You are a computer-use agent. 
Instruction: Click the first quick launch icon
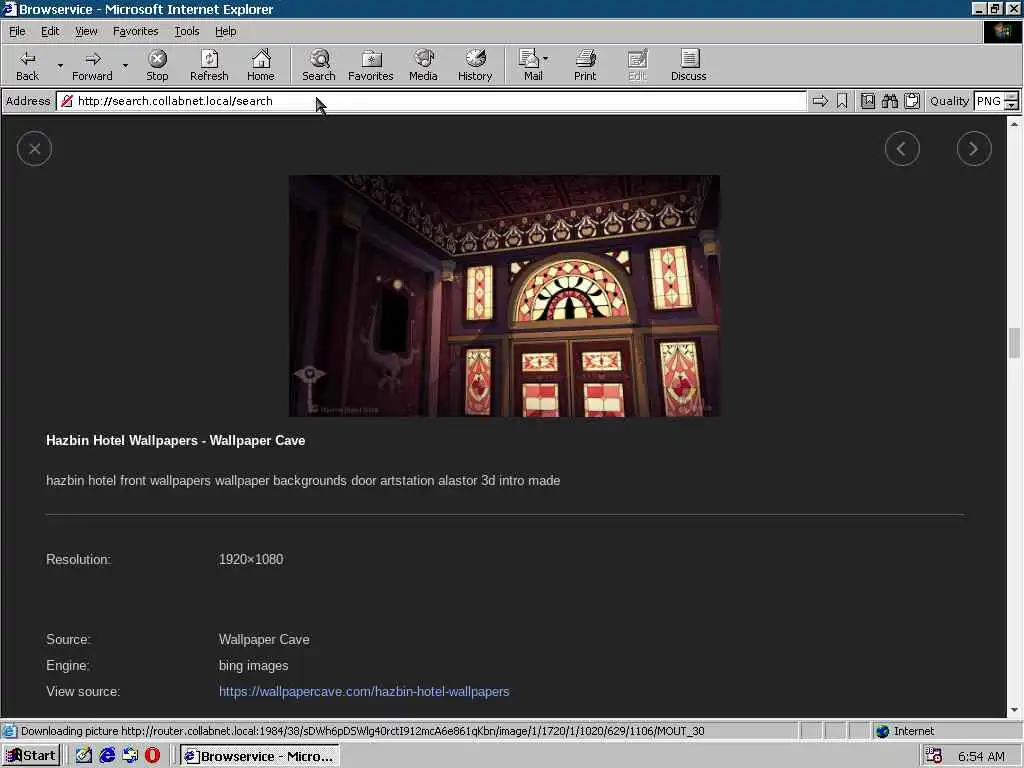84,756
